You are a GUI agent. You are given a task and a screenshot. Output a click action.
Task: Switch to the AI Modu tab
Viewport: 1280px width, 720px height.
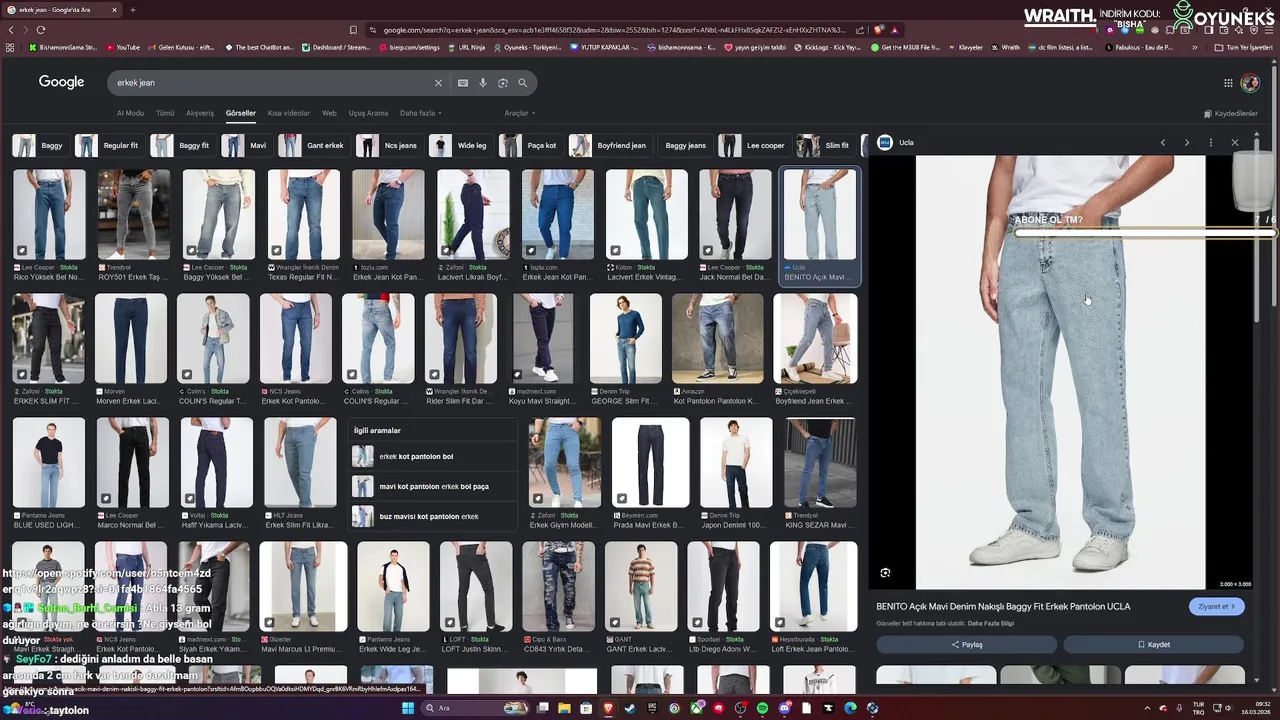[x=130, y=113]
